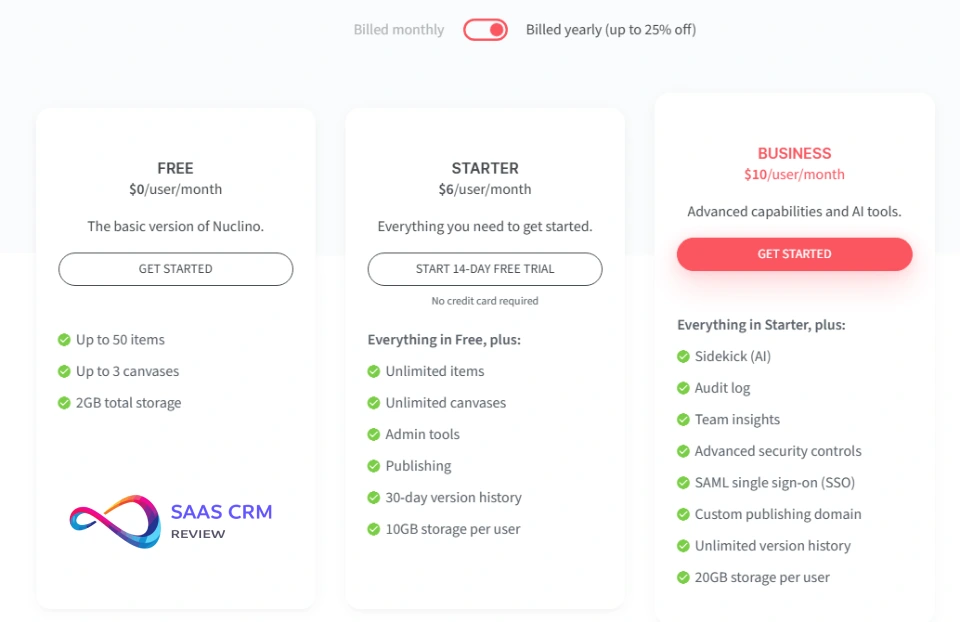960x622 pixels.
Task: Click Get Started on the Free plan
Action: click(175, 269)
